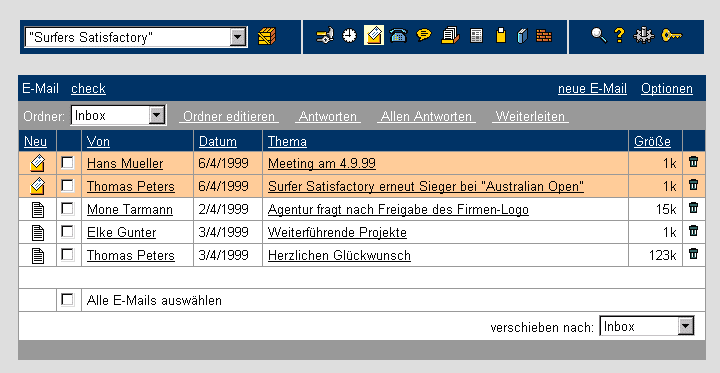Click the trash icon for the 123k email
The width and height of the screenshot is (720, 373).
coord(693,254)
